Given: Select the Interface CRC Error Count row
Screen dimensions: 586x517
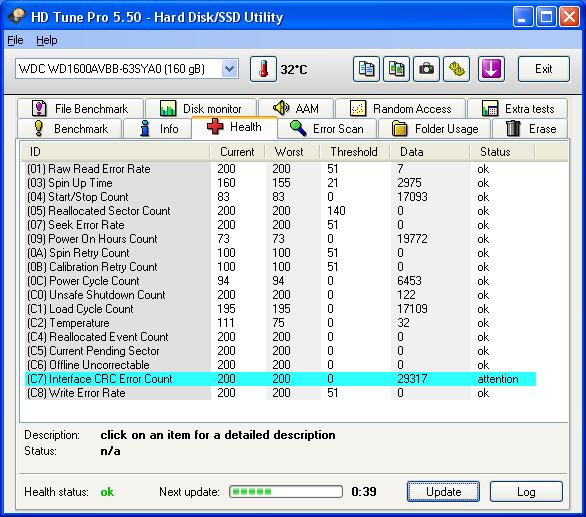Looking at the screenshot, I should coord(281,379).
